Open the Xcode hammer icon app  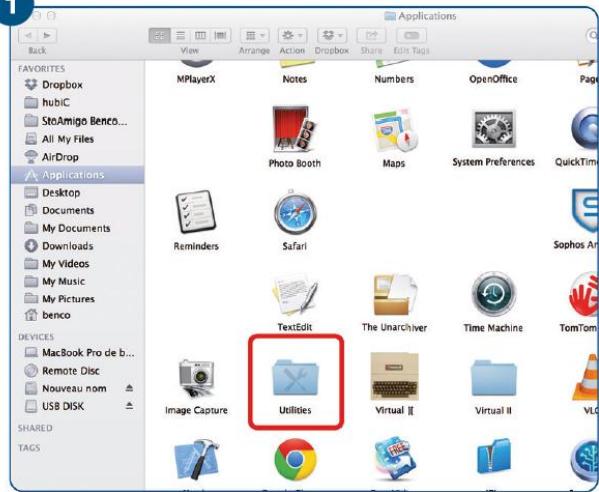click(196, 460)
